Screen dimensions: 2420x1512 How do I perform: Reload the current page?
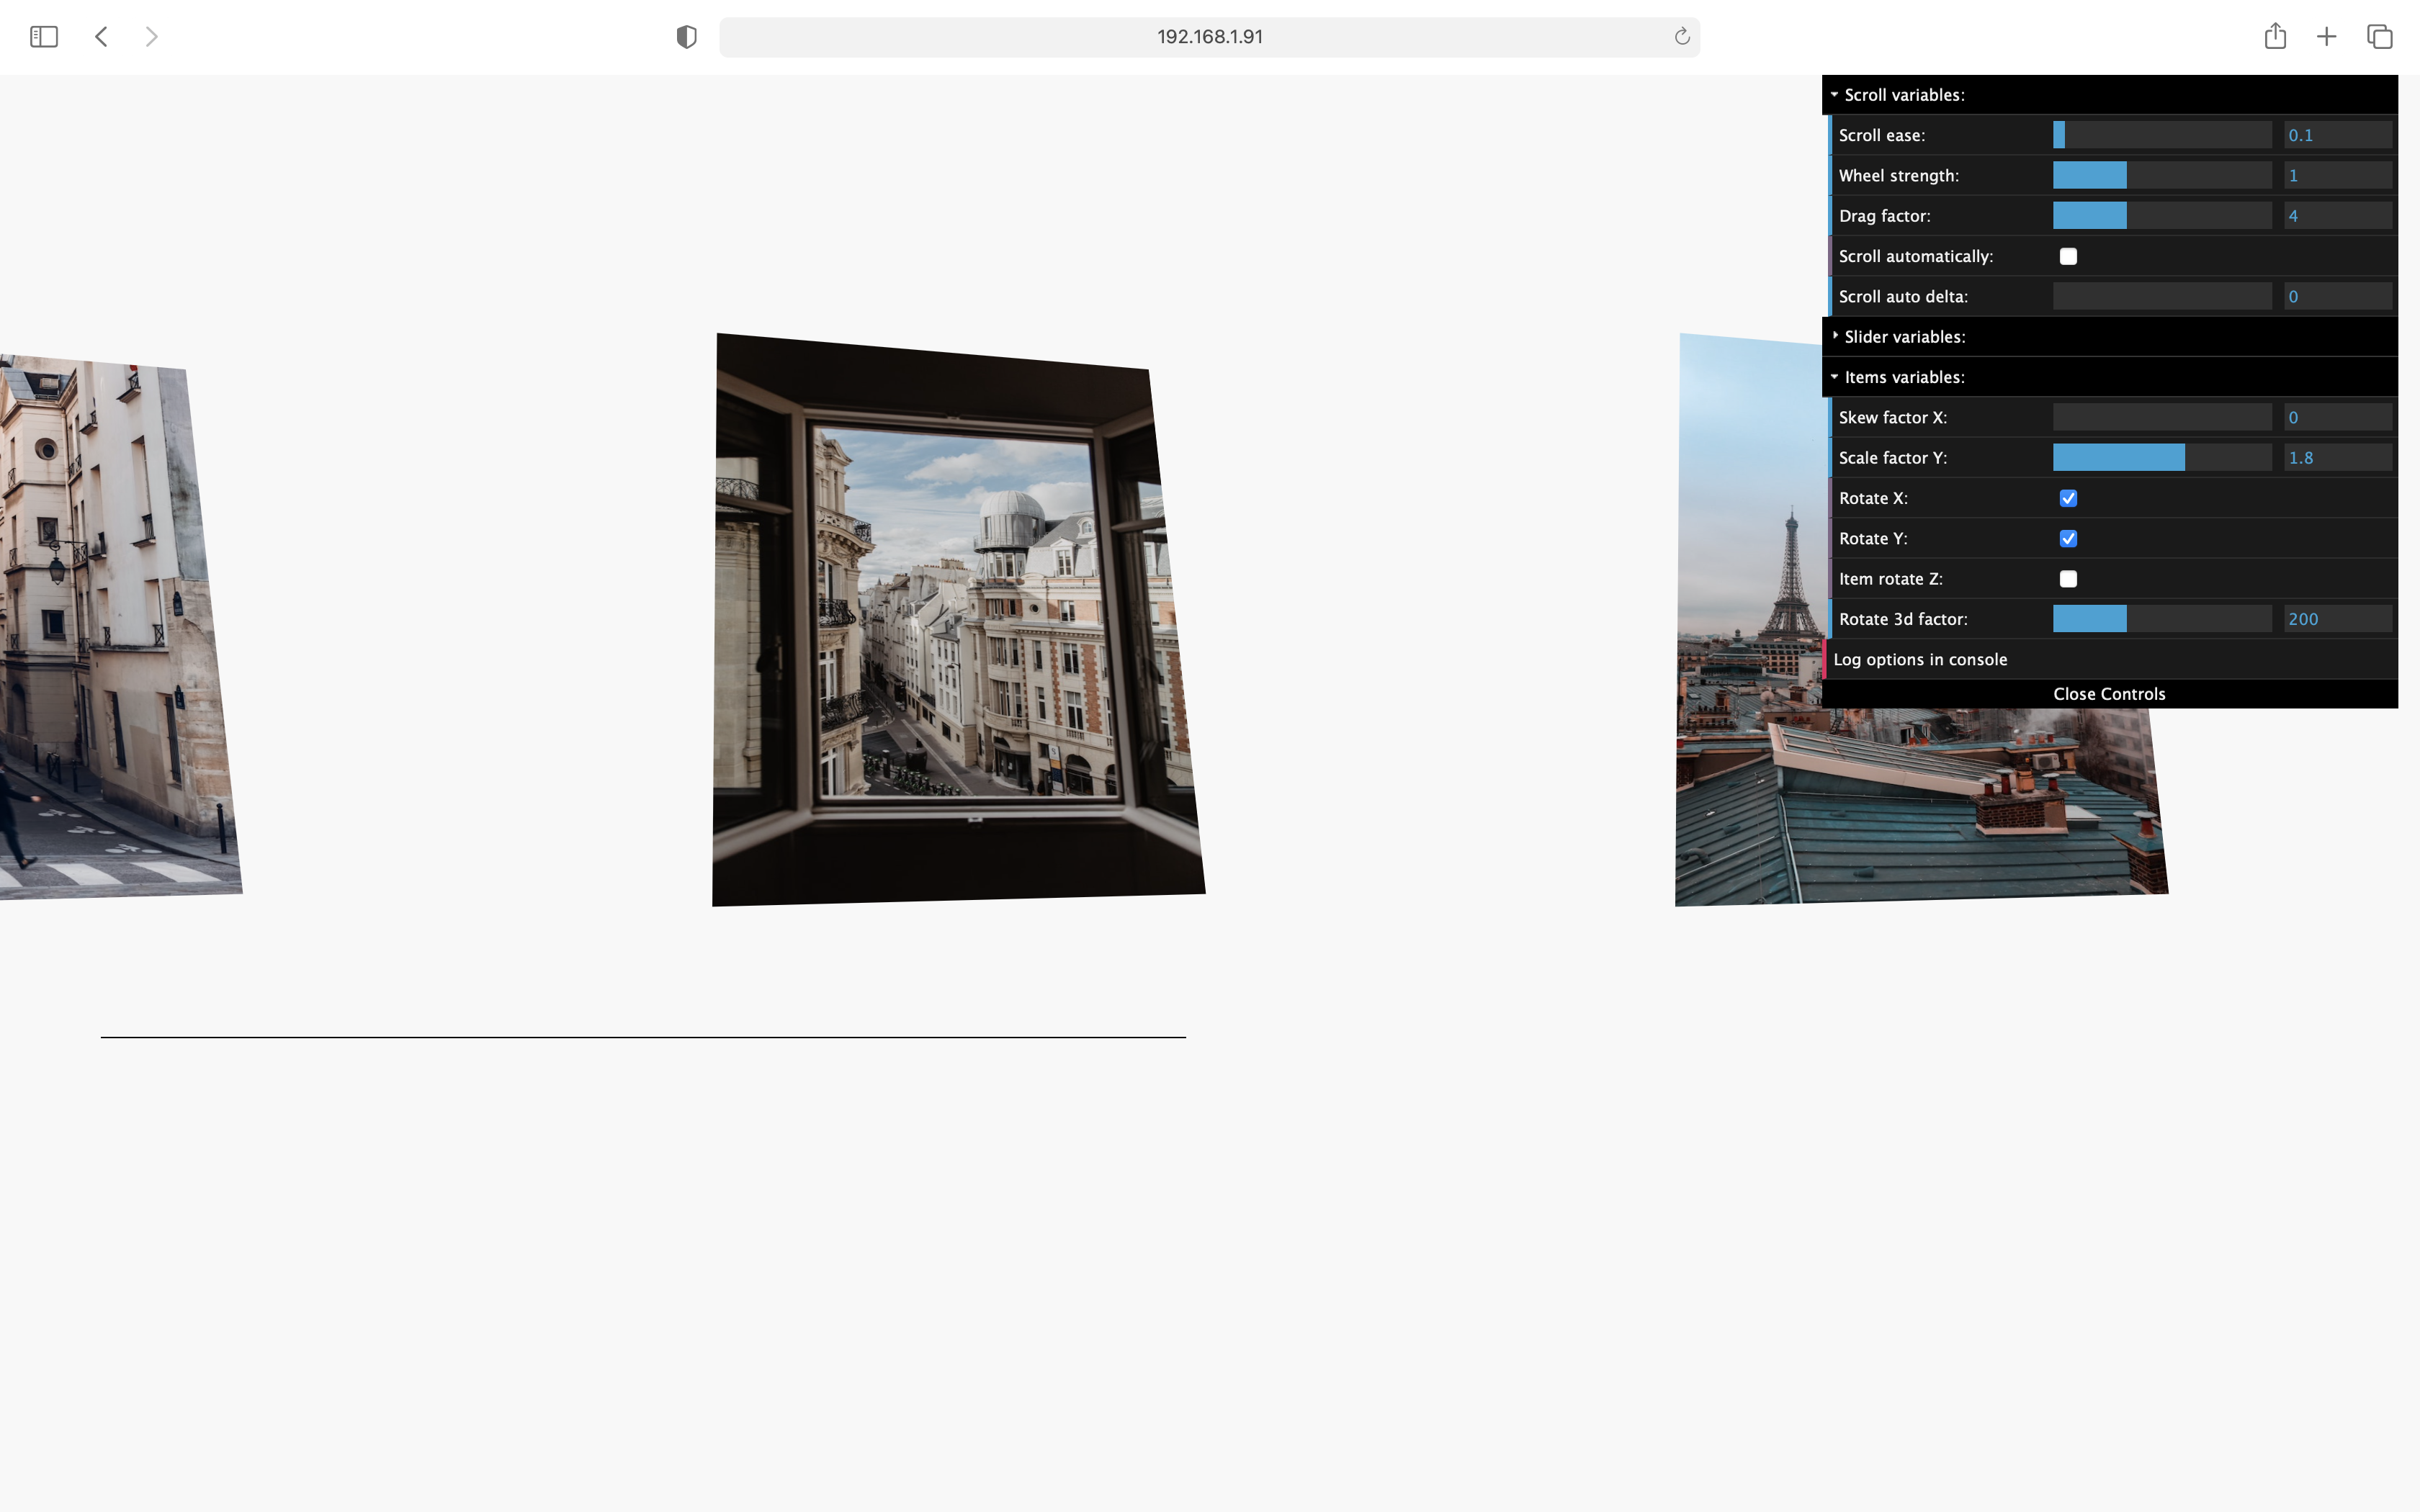point(1682,37)
